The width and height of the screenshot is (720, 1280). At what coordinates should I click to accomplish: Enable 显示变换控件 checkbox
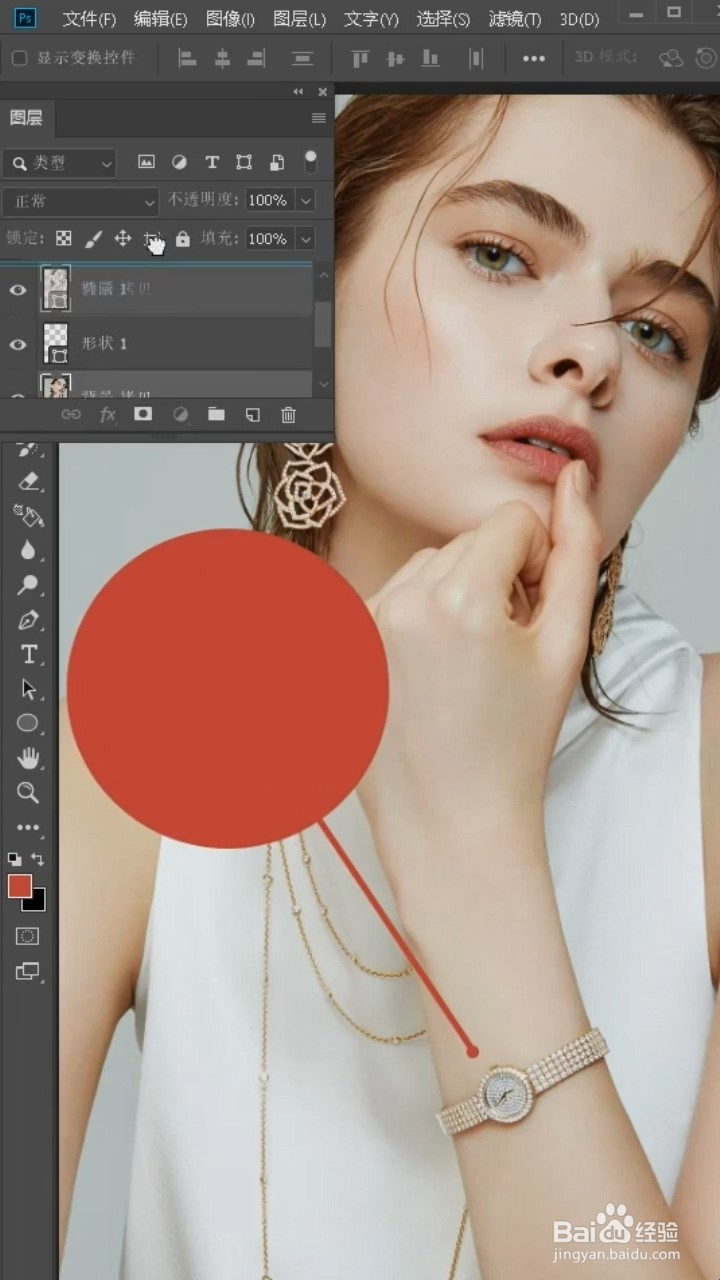tap(19, 58)
